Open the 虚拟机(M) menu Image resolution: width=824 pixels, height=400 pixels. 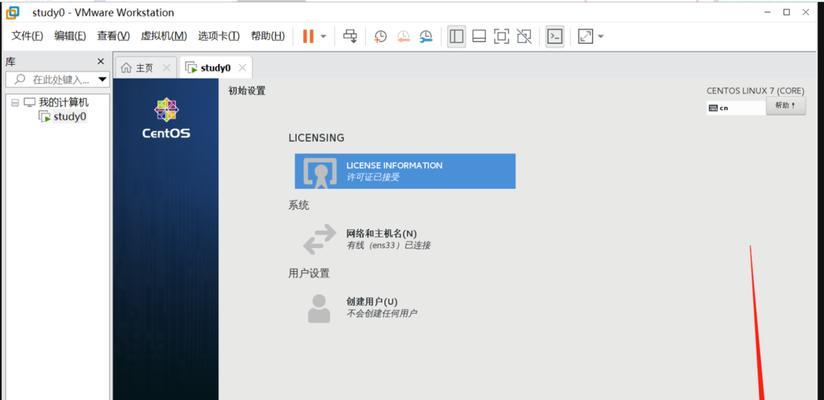click(163, 36)
